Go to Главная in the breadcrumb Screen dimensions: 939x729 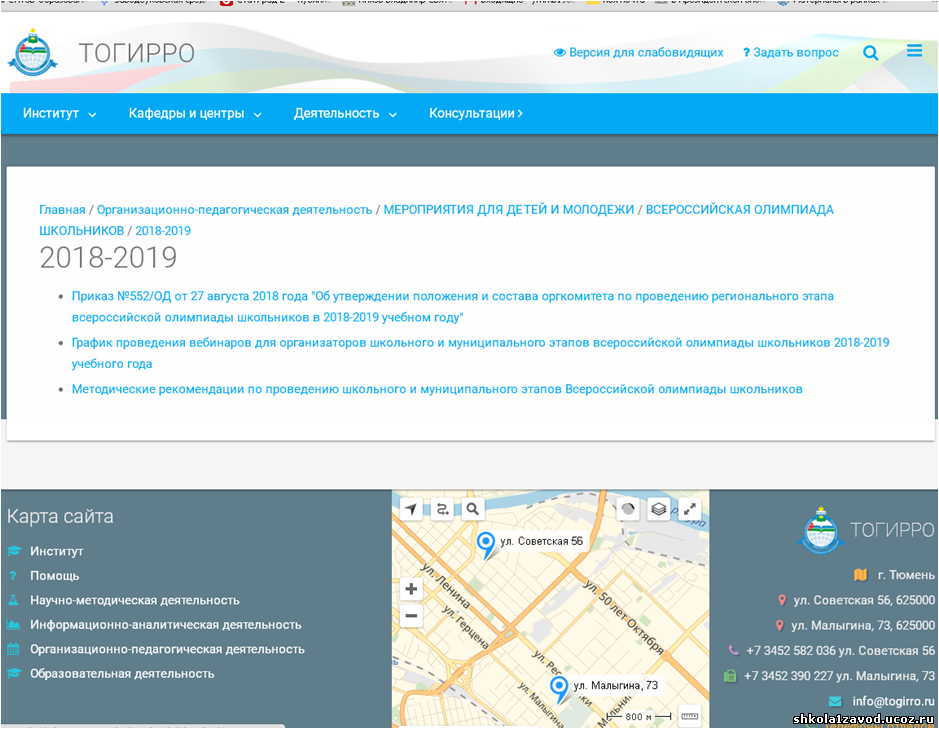62,210
